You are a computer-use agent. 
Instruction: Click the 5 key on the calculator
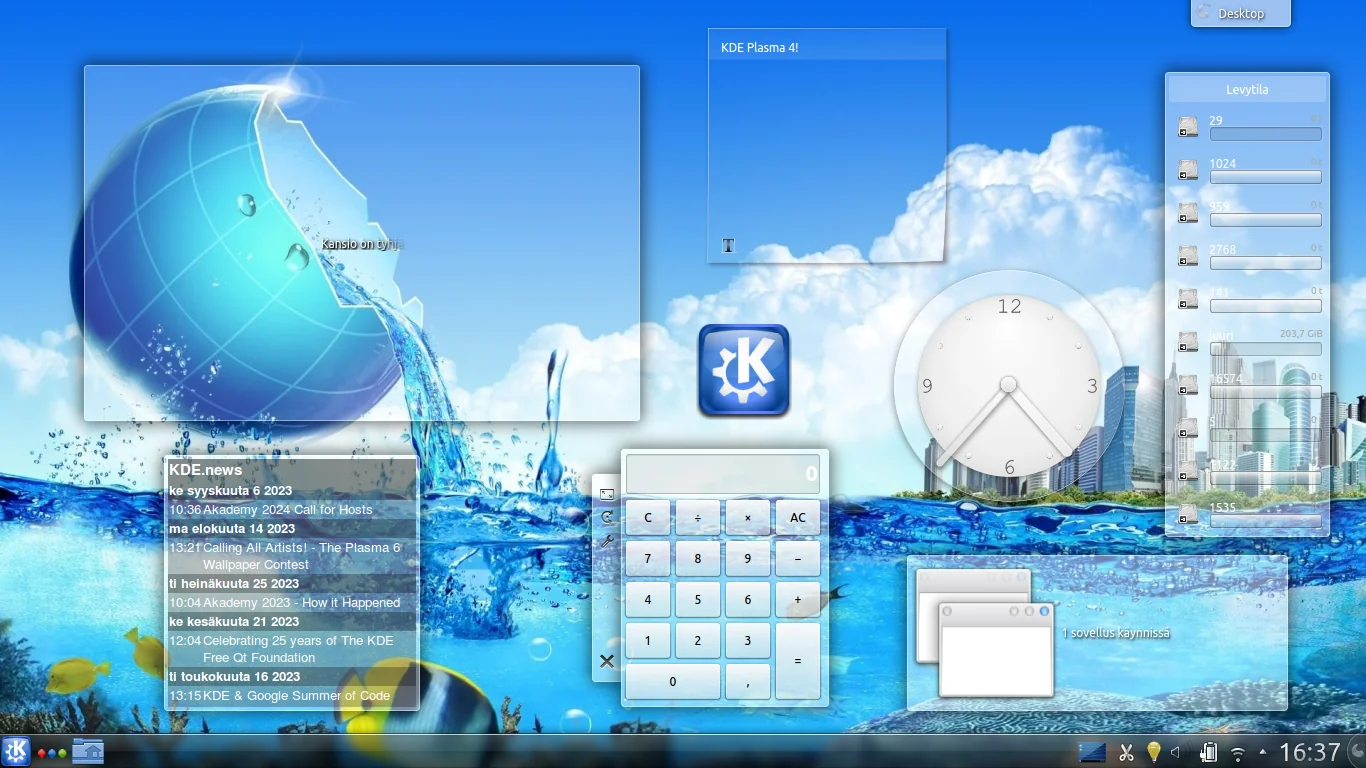(x=698, y=600)
